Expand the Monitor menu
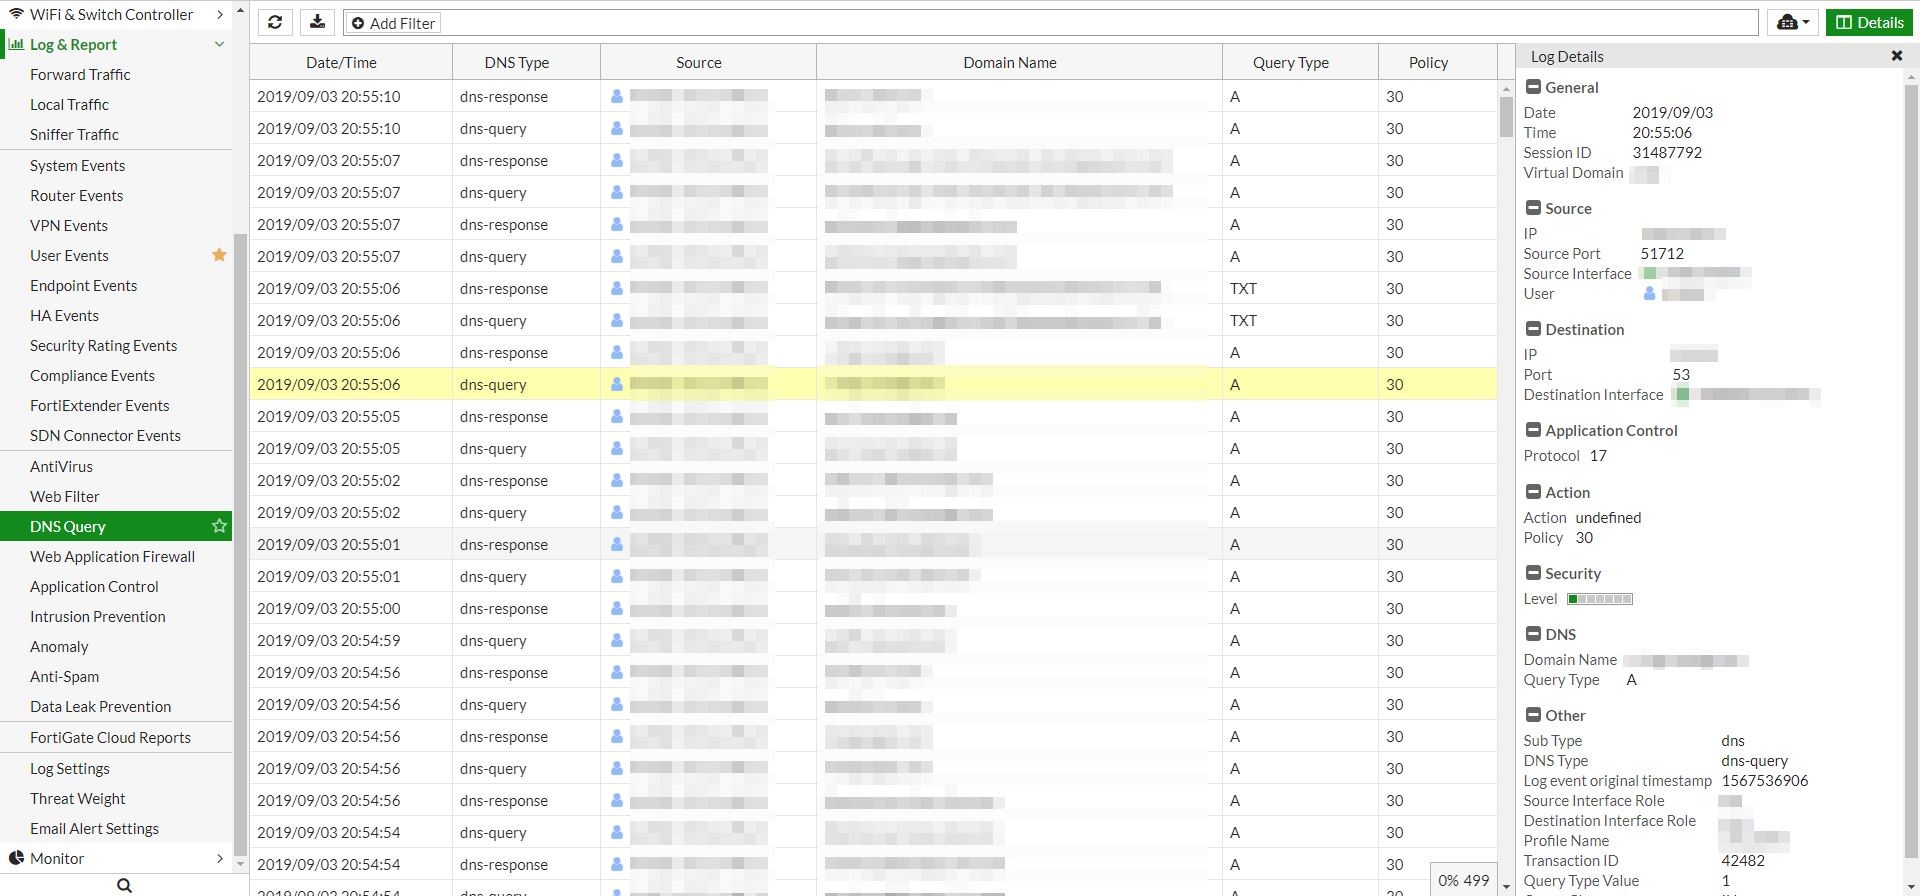This screenshot has height=896, width=1920. pos(219,858)
